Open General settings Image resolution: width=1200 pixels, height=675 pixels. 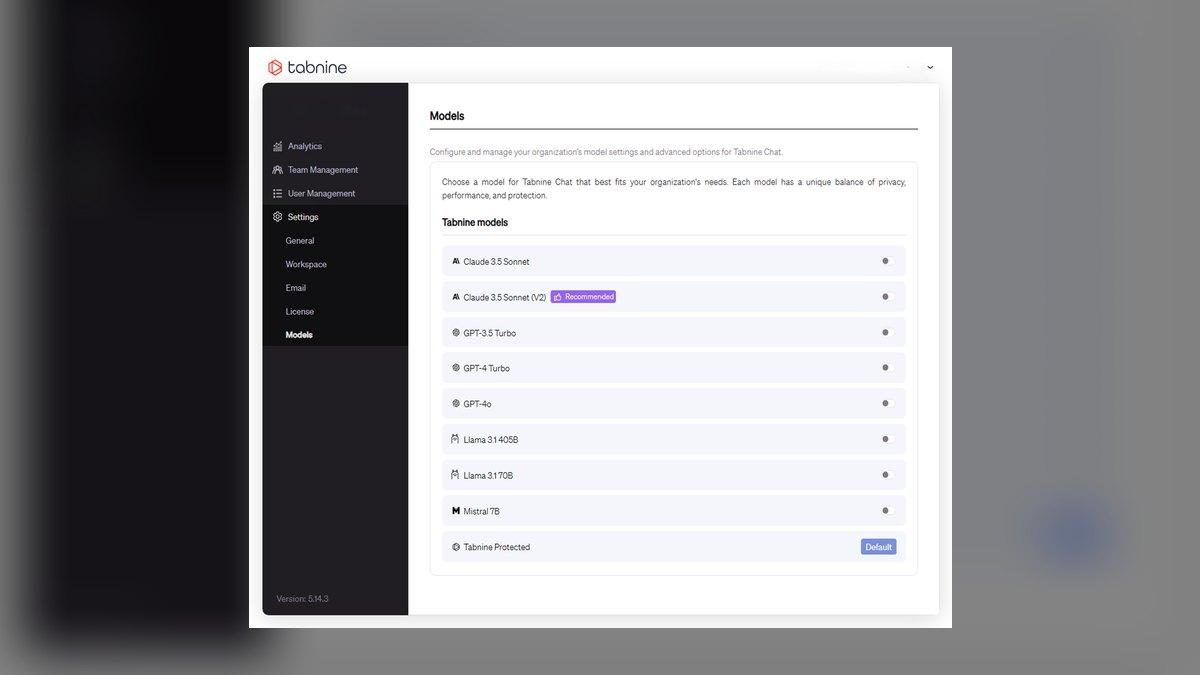point(300,241)
